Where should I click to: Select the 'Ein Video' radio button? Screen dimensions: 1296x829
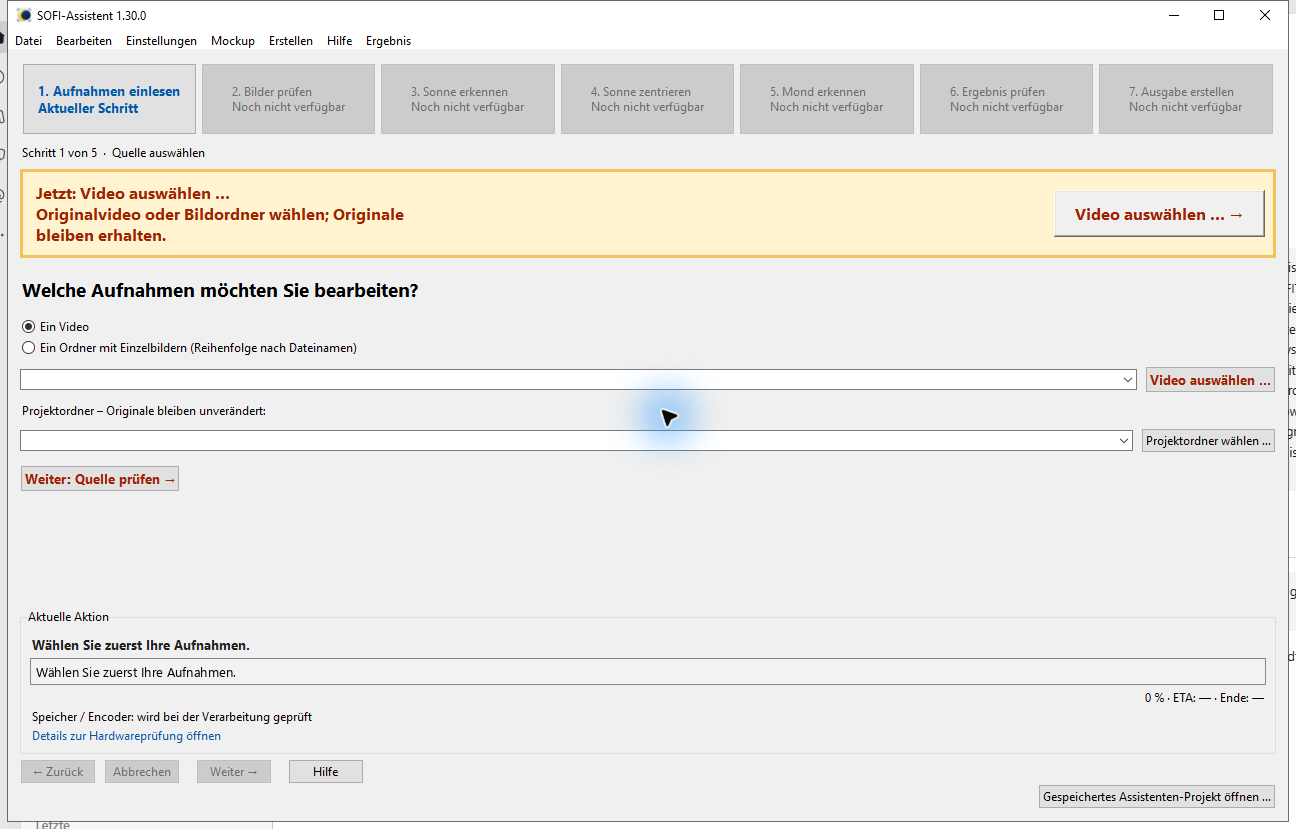tap(28, 327)
